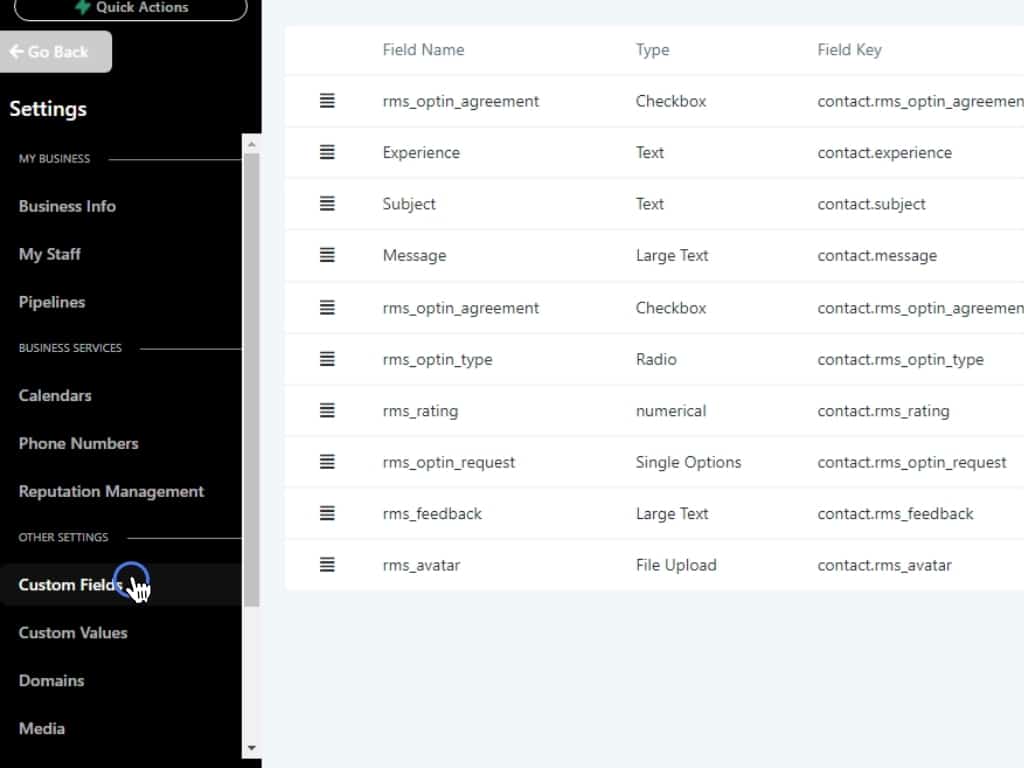Click the drag handle for Experience row
Viewport: 1024px width, 768px height.
(327, 153)
